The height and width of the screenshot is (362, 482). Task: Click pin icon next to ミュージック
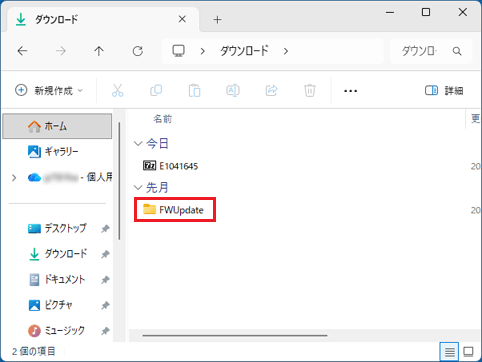point(105,331)
